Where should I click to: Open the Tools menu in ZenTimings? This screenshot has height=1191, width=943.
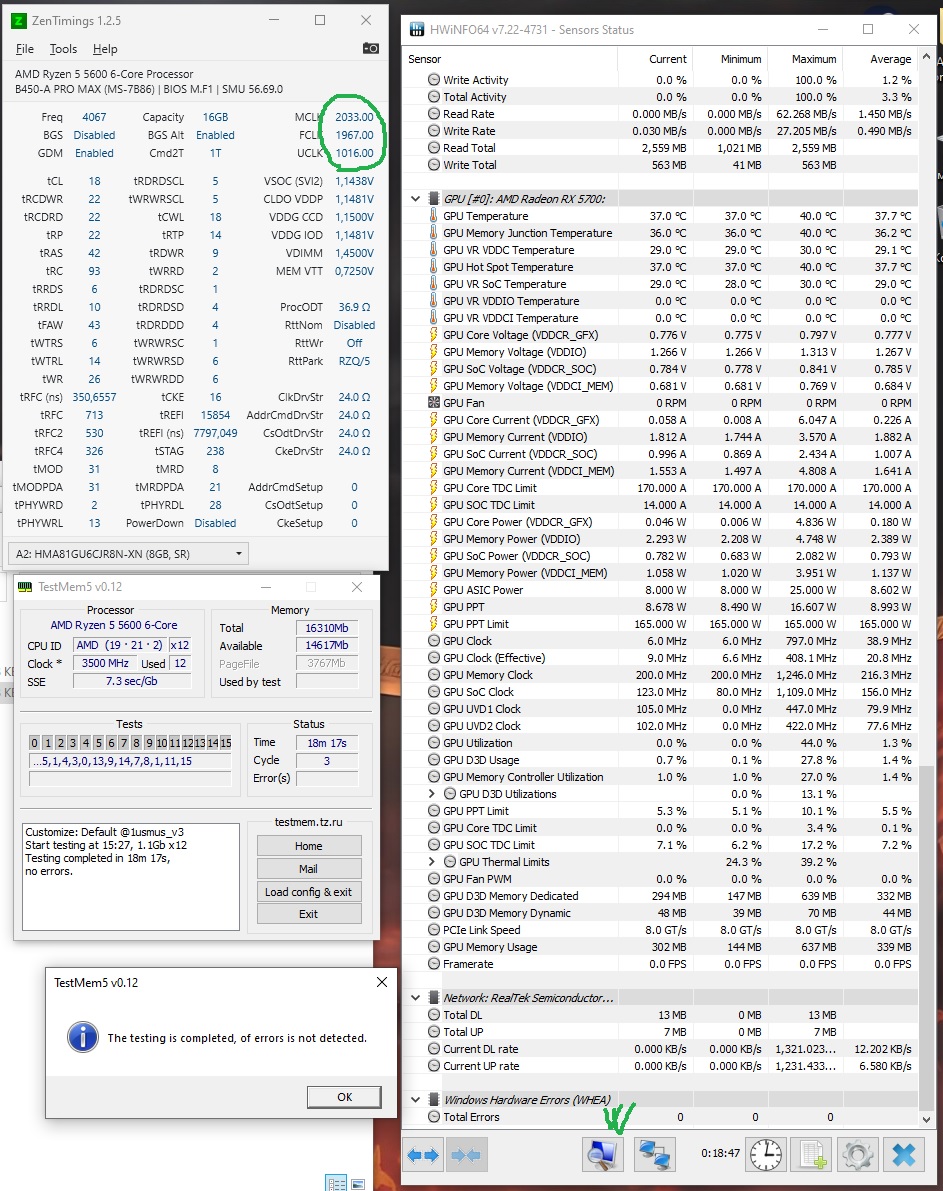[x=63, y=49]
